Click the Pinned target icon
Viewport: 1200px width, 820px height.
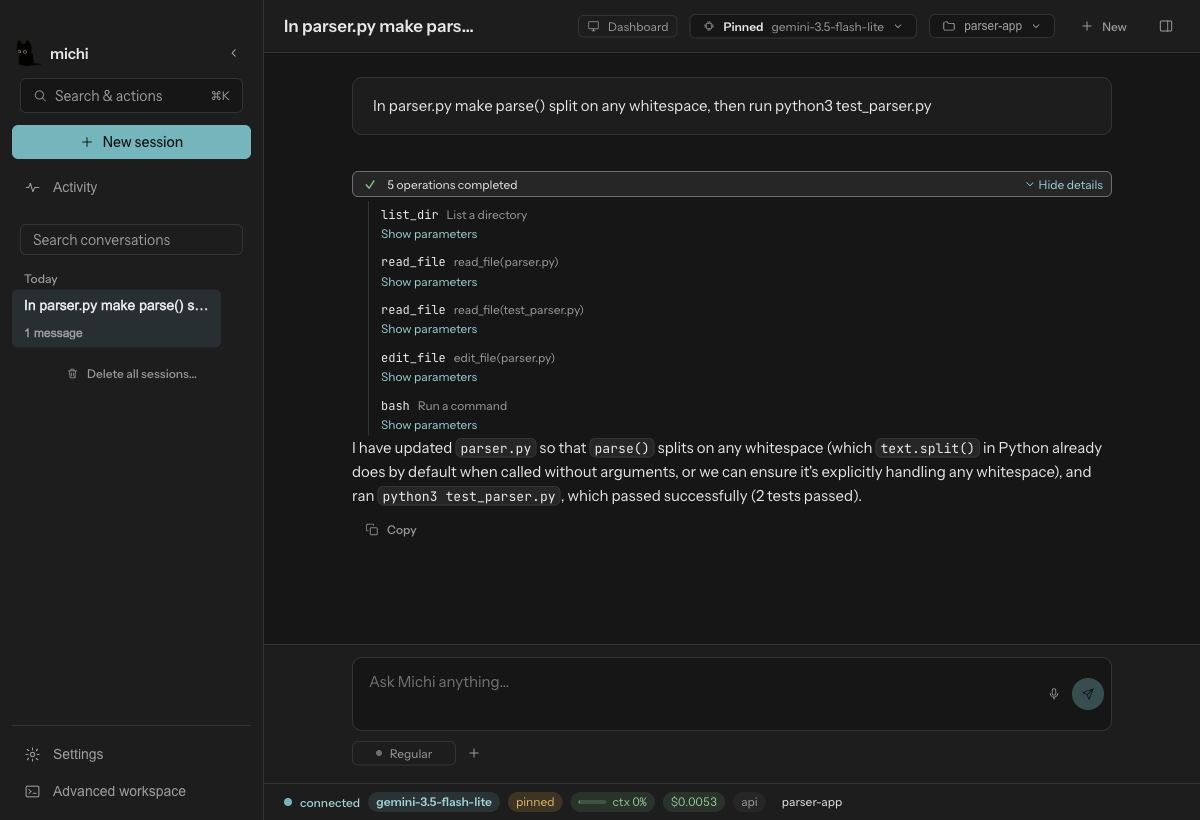click(709, 26)
